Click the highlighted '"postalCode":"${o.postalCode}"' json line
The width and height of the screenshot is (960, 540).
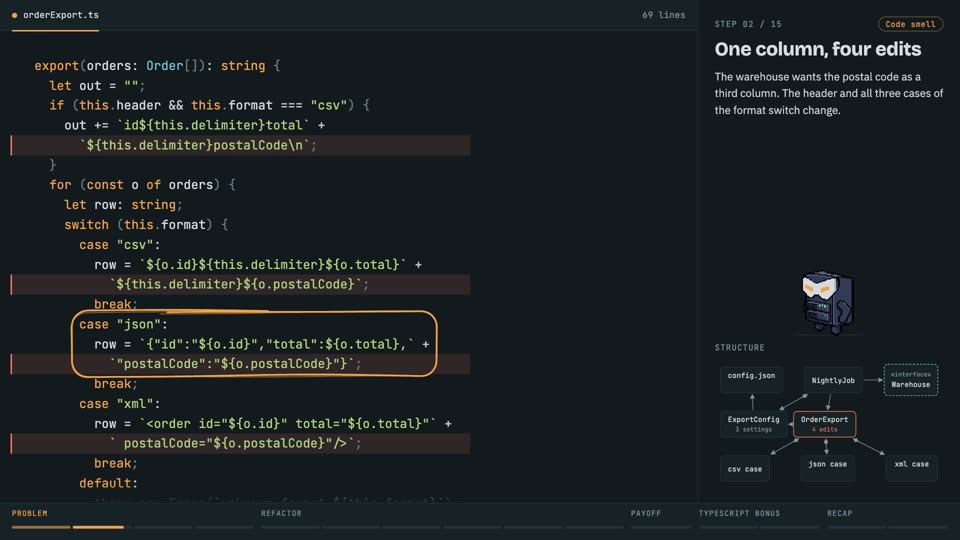click(x=241, y=364)
